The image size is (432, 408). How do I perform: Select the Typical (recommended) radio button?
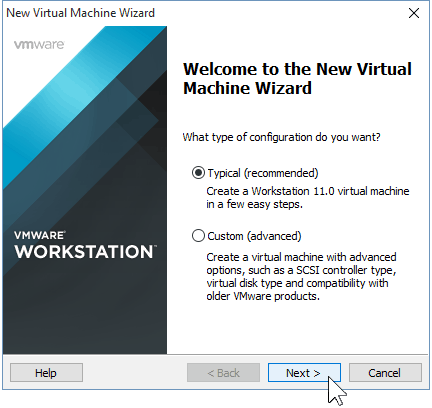198,173
